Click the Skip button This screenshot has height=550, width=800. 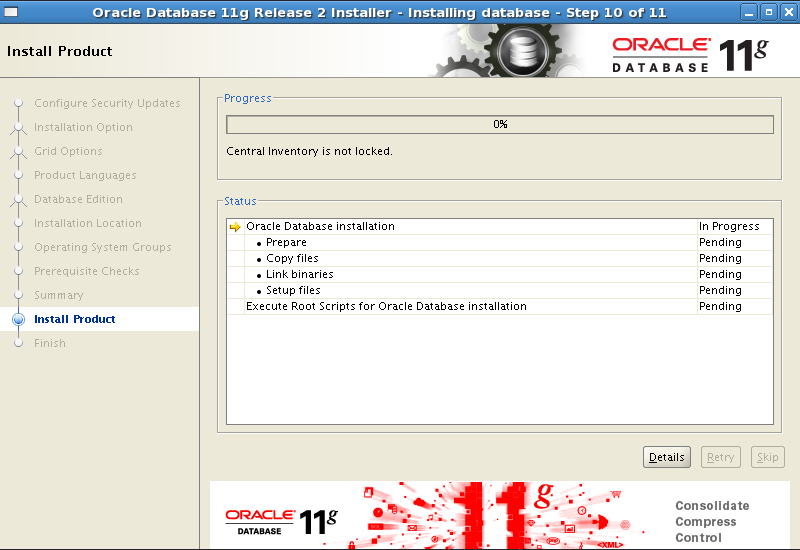point(767,457)
